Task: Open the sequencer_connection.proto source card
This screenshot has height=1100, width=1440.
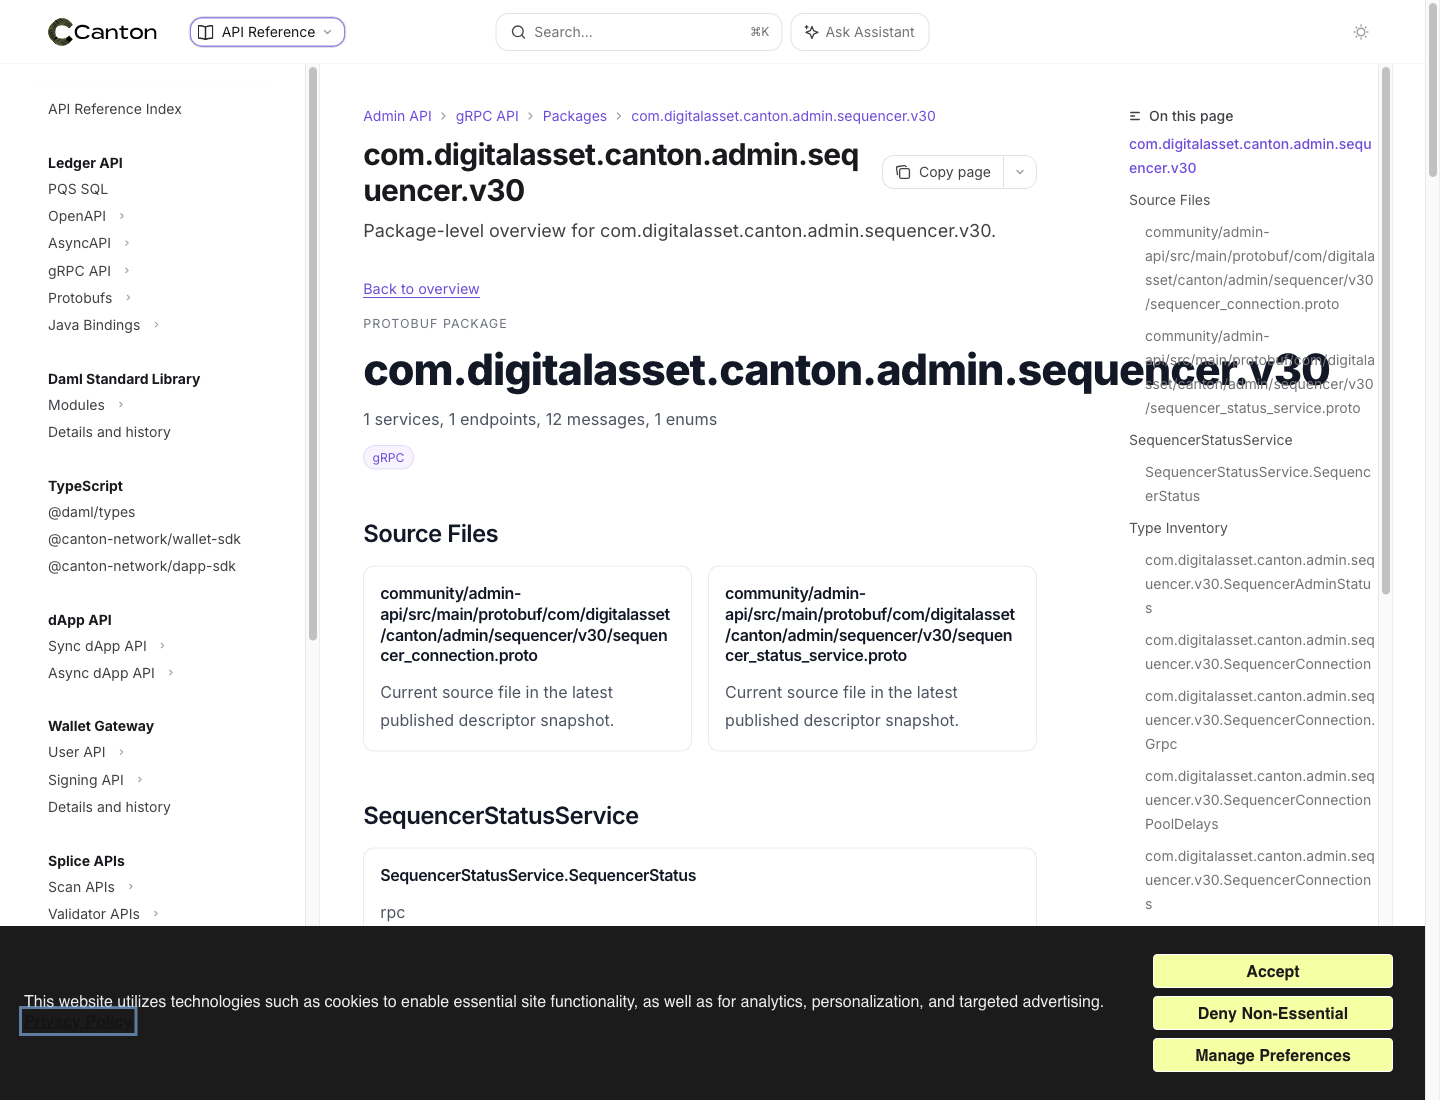Action: [x=527, y=658]
